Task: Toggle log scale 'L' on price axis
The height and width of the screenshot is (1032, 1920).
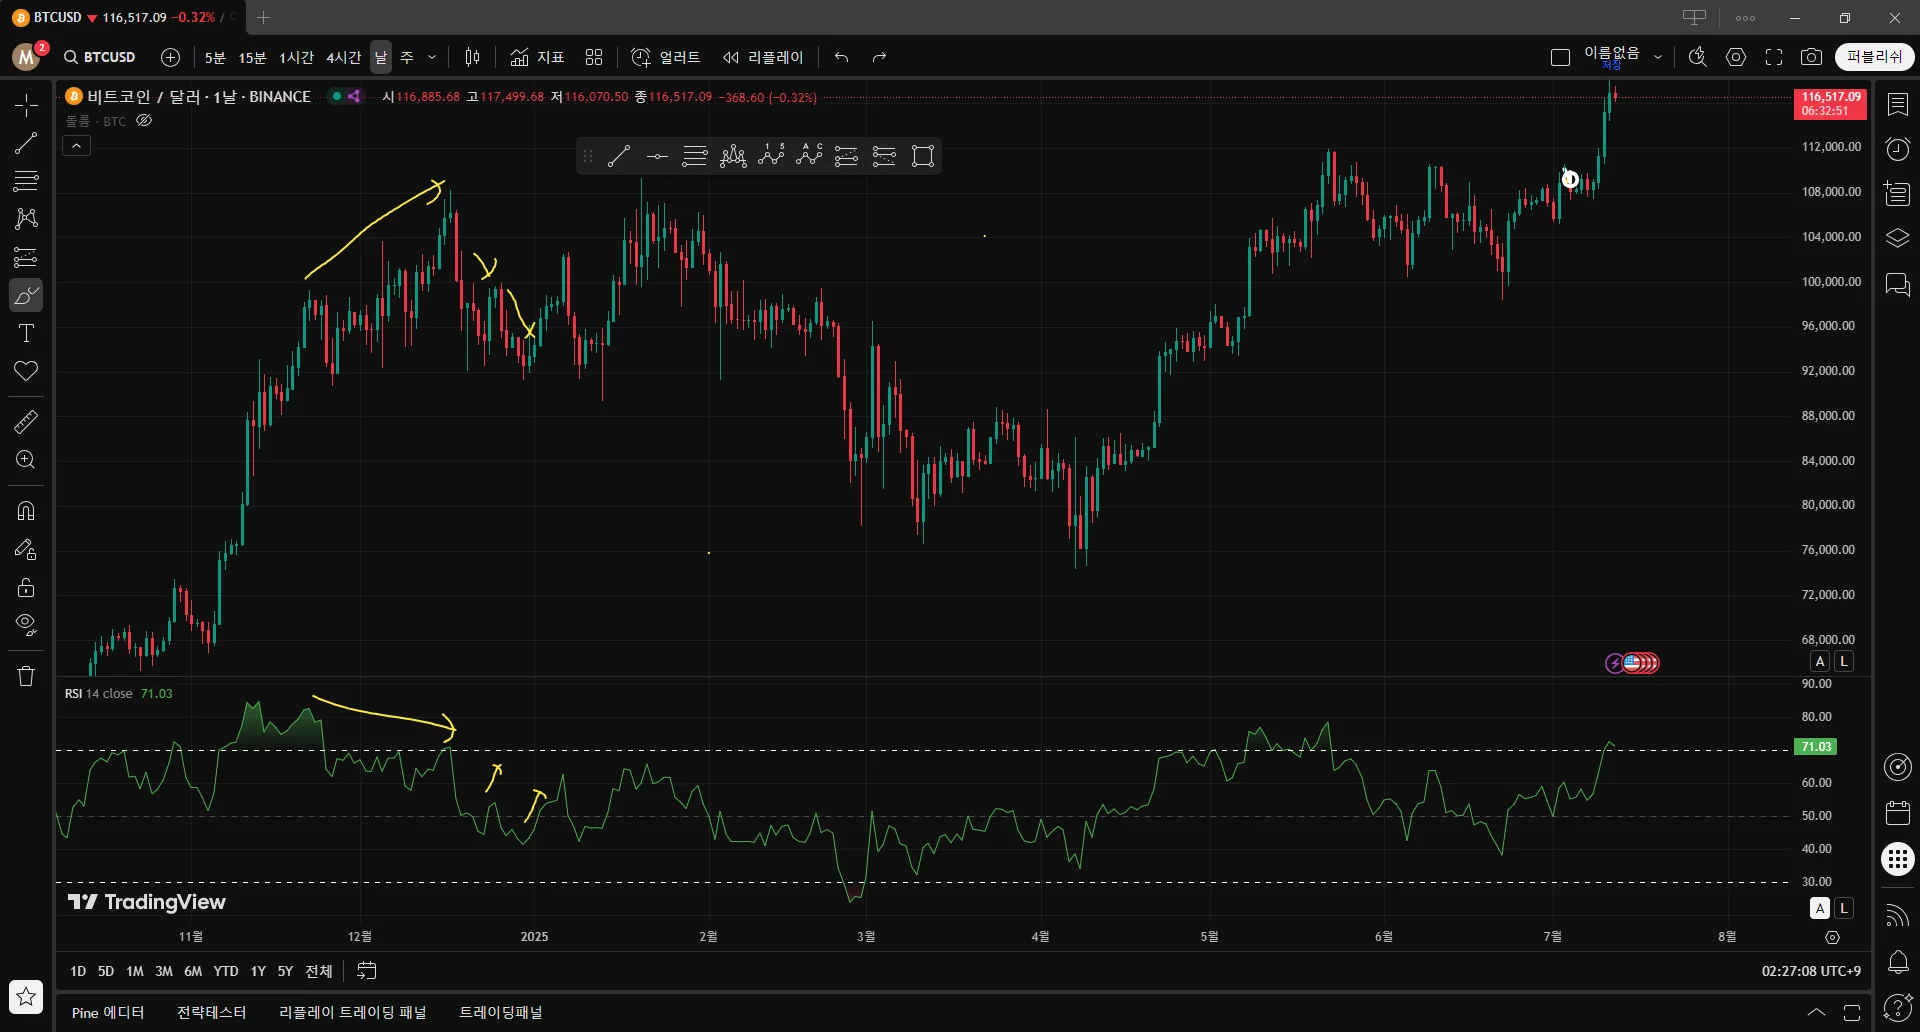Action: pyautogui.click(x=1844, y=661)
